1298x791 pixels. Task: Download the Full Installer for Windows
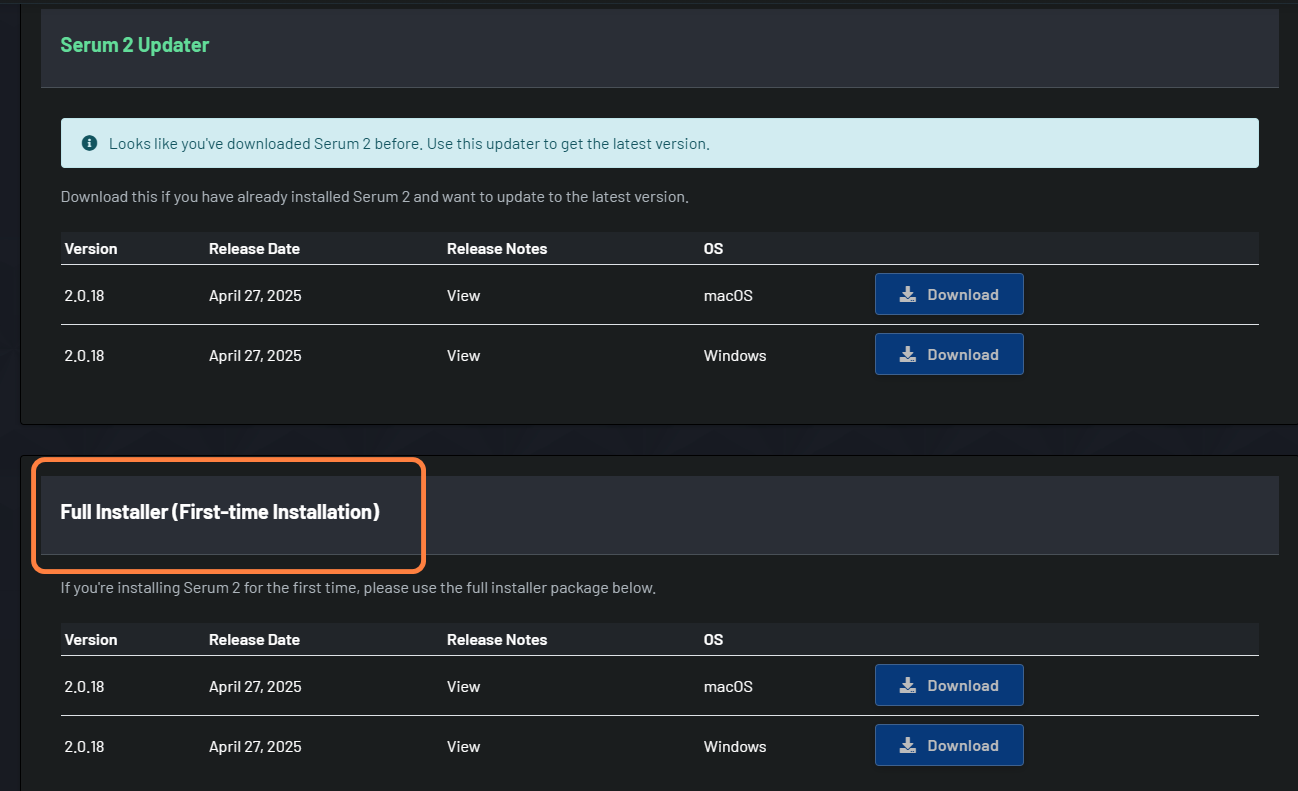tap(949, 745)
